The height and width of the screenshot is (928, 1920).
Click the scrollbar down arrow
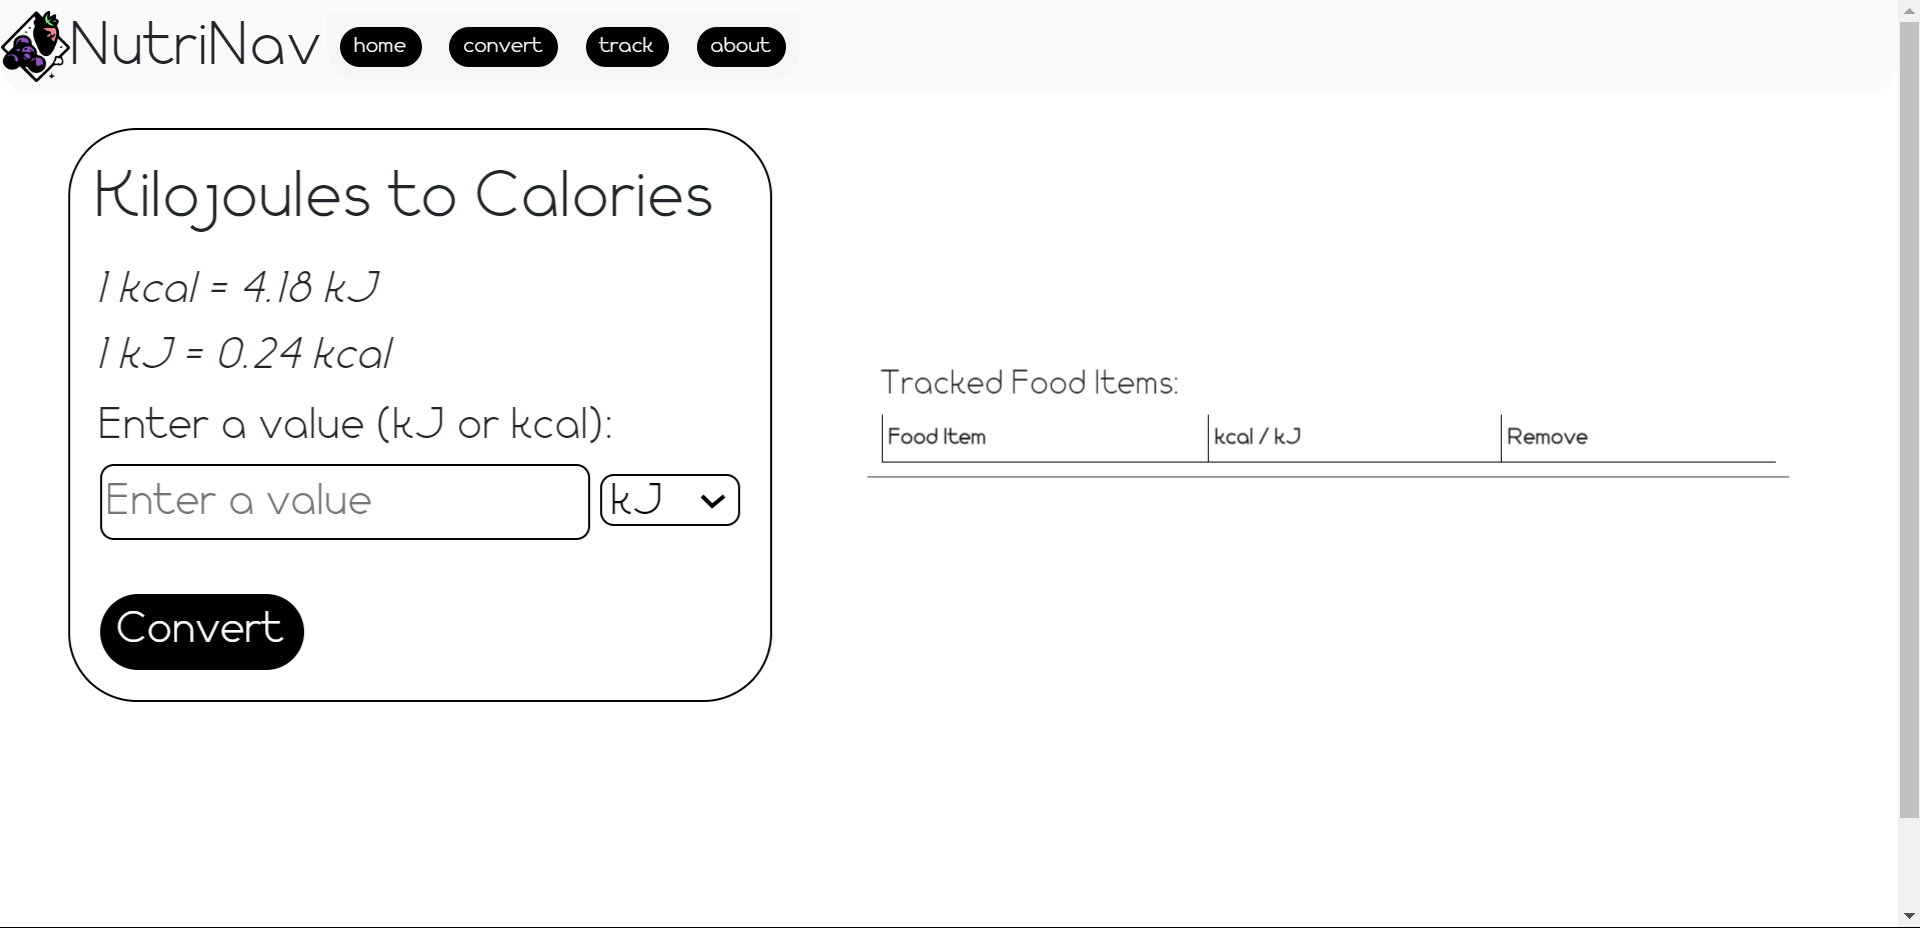(x=1909, y=915)
